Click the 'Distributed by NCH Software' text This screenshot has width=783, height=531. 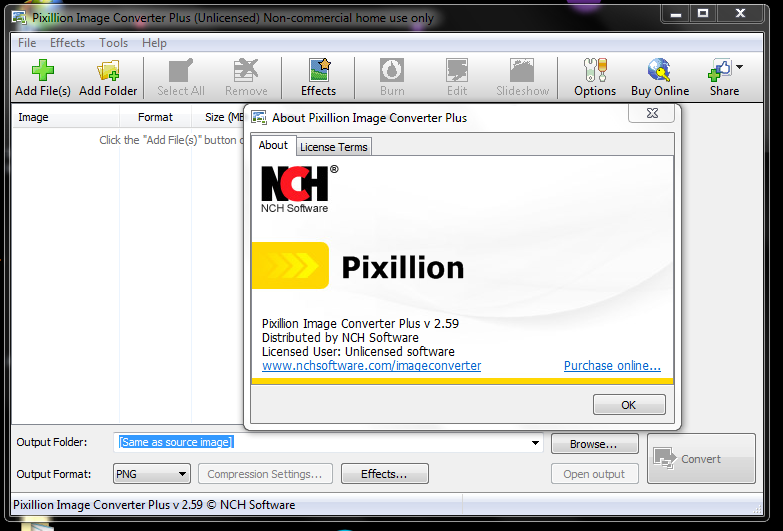(x=340, y=338)
